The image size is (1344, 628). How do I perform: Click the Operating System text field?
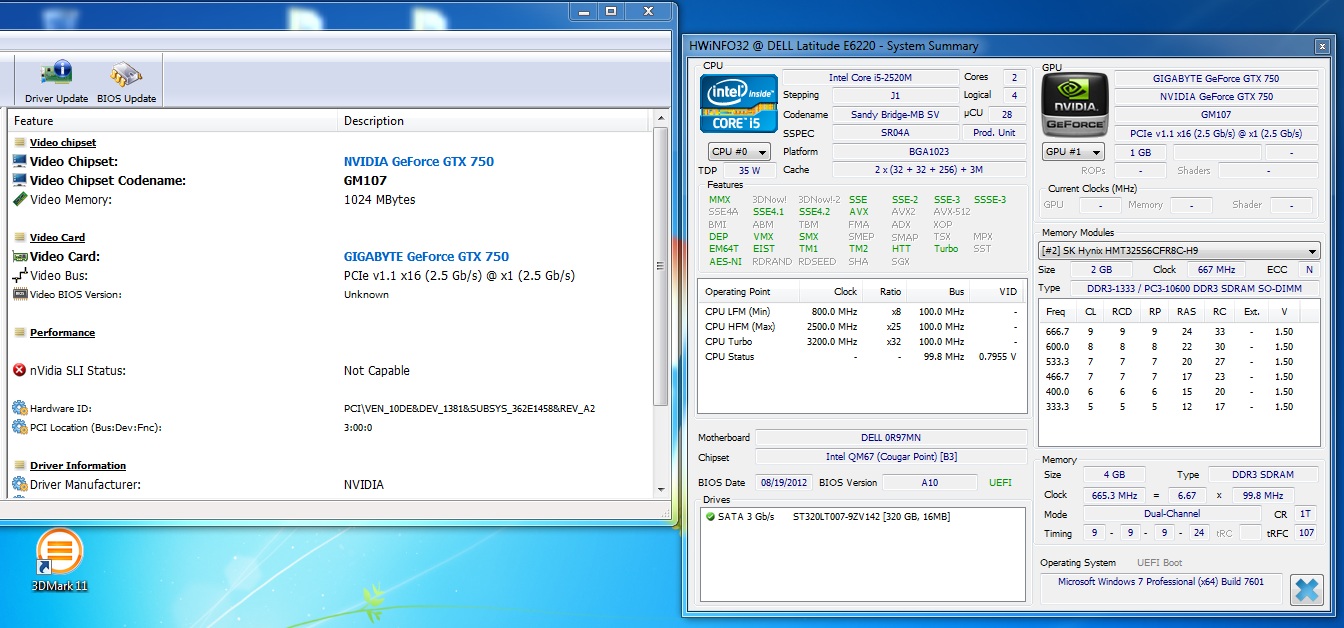[1161, 589]
